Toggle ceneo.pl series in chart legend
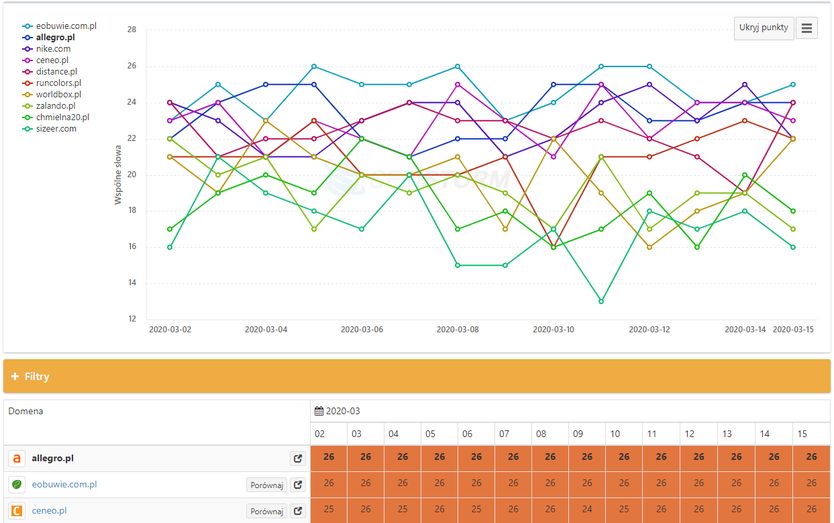The image size is (834, 523). click(45, 60)
